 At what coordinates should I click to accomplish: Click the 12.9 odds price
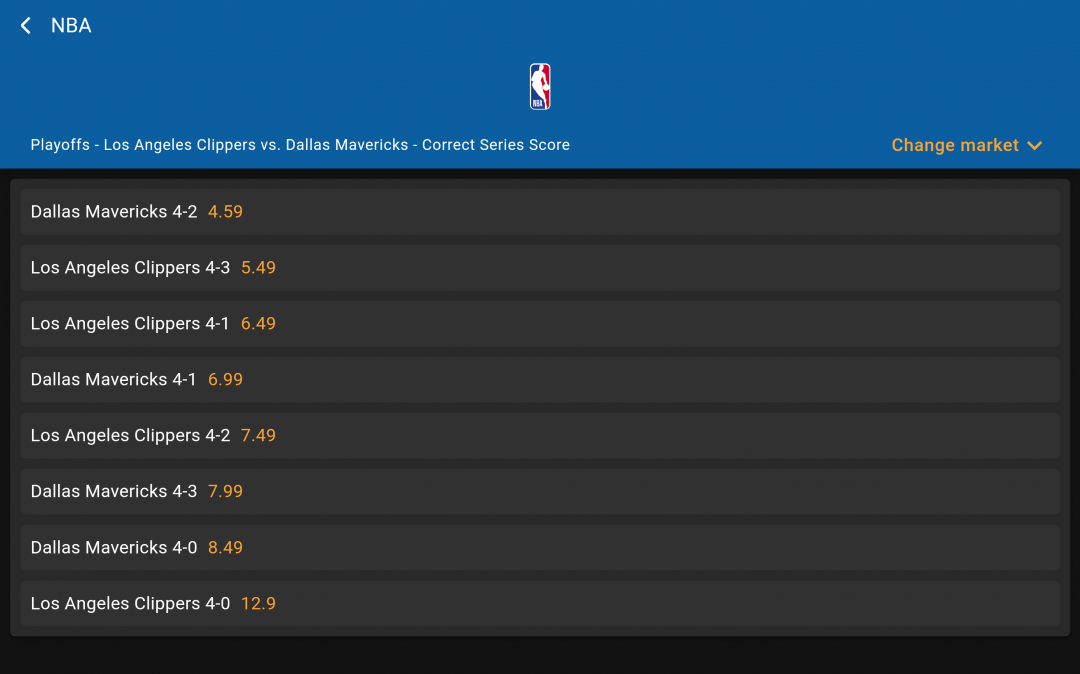coord(258,604)
